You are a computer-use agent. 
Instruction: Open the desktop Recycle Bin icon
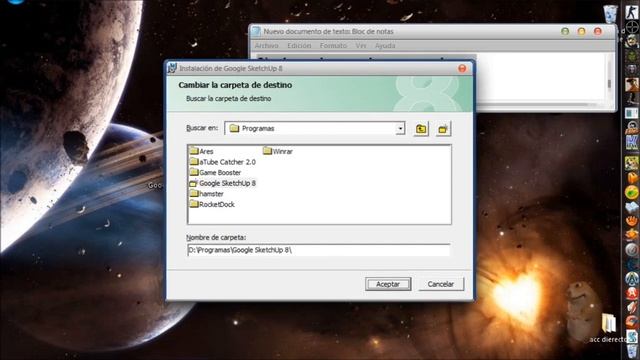[611, 13]
